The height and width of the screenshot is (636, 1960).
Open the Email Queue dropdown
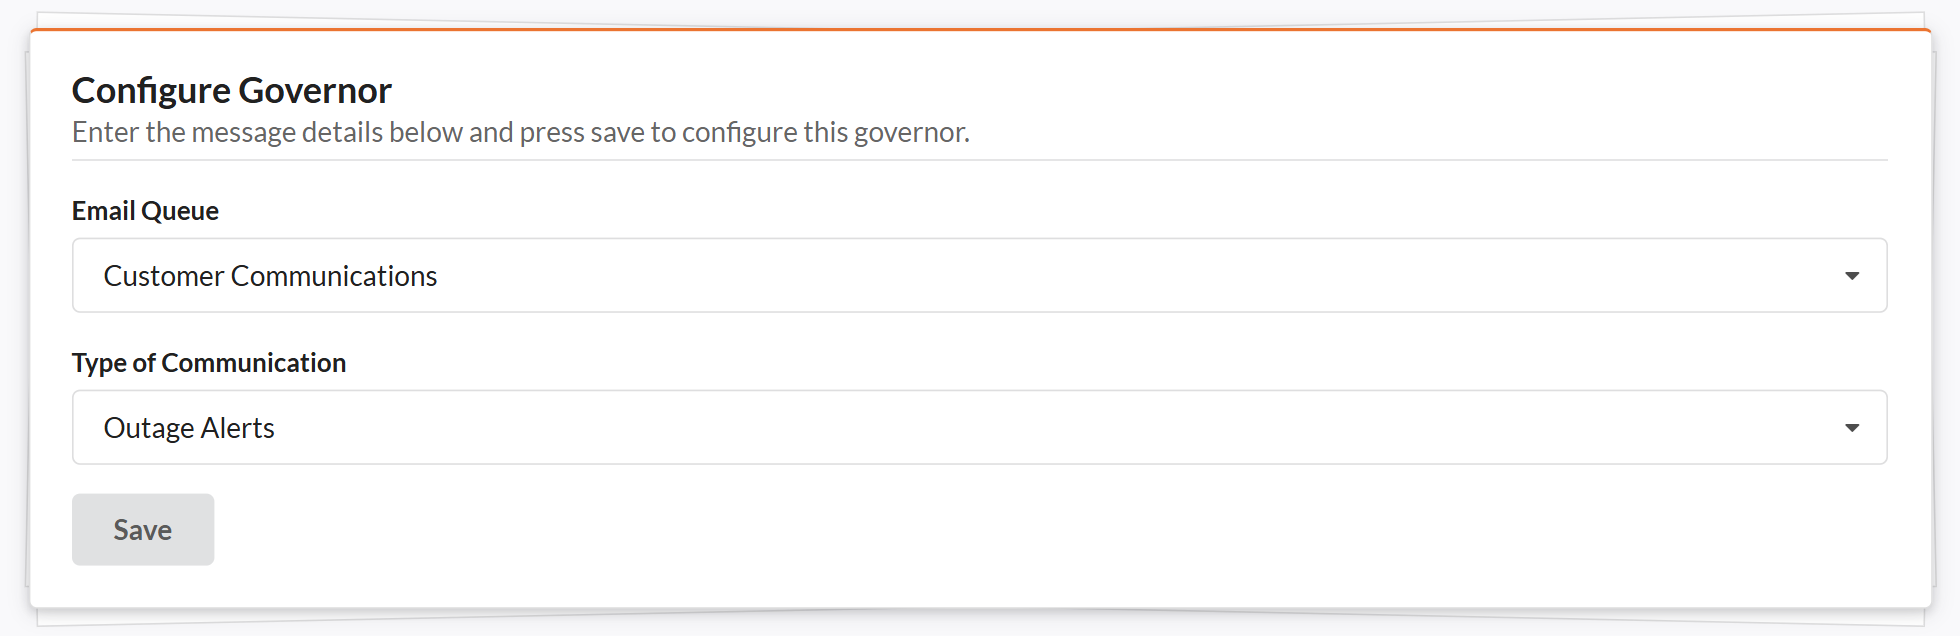[978, 276]
